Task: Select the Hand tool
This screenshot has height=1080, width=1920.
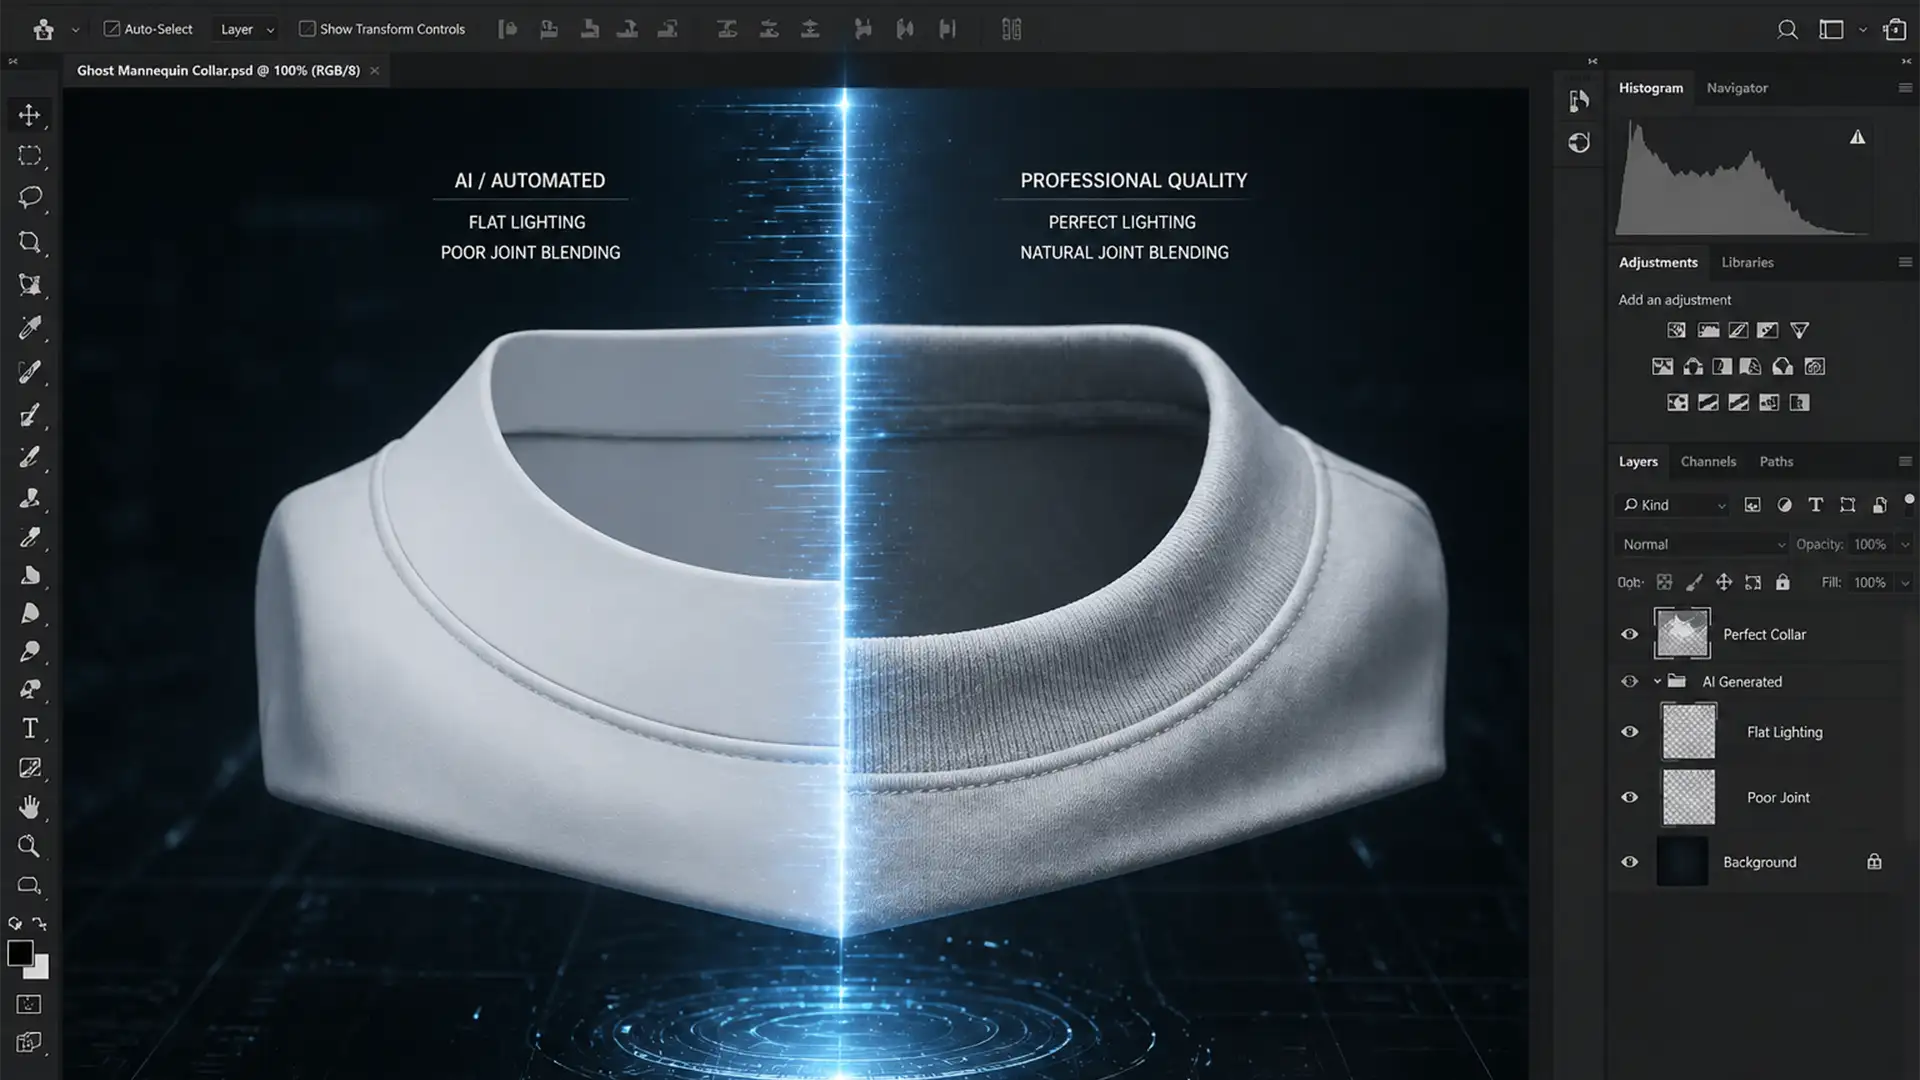Action: 29,806
